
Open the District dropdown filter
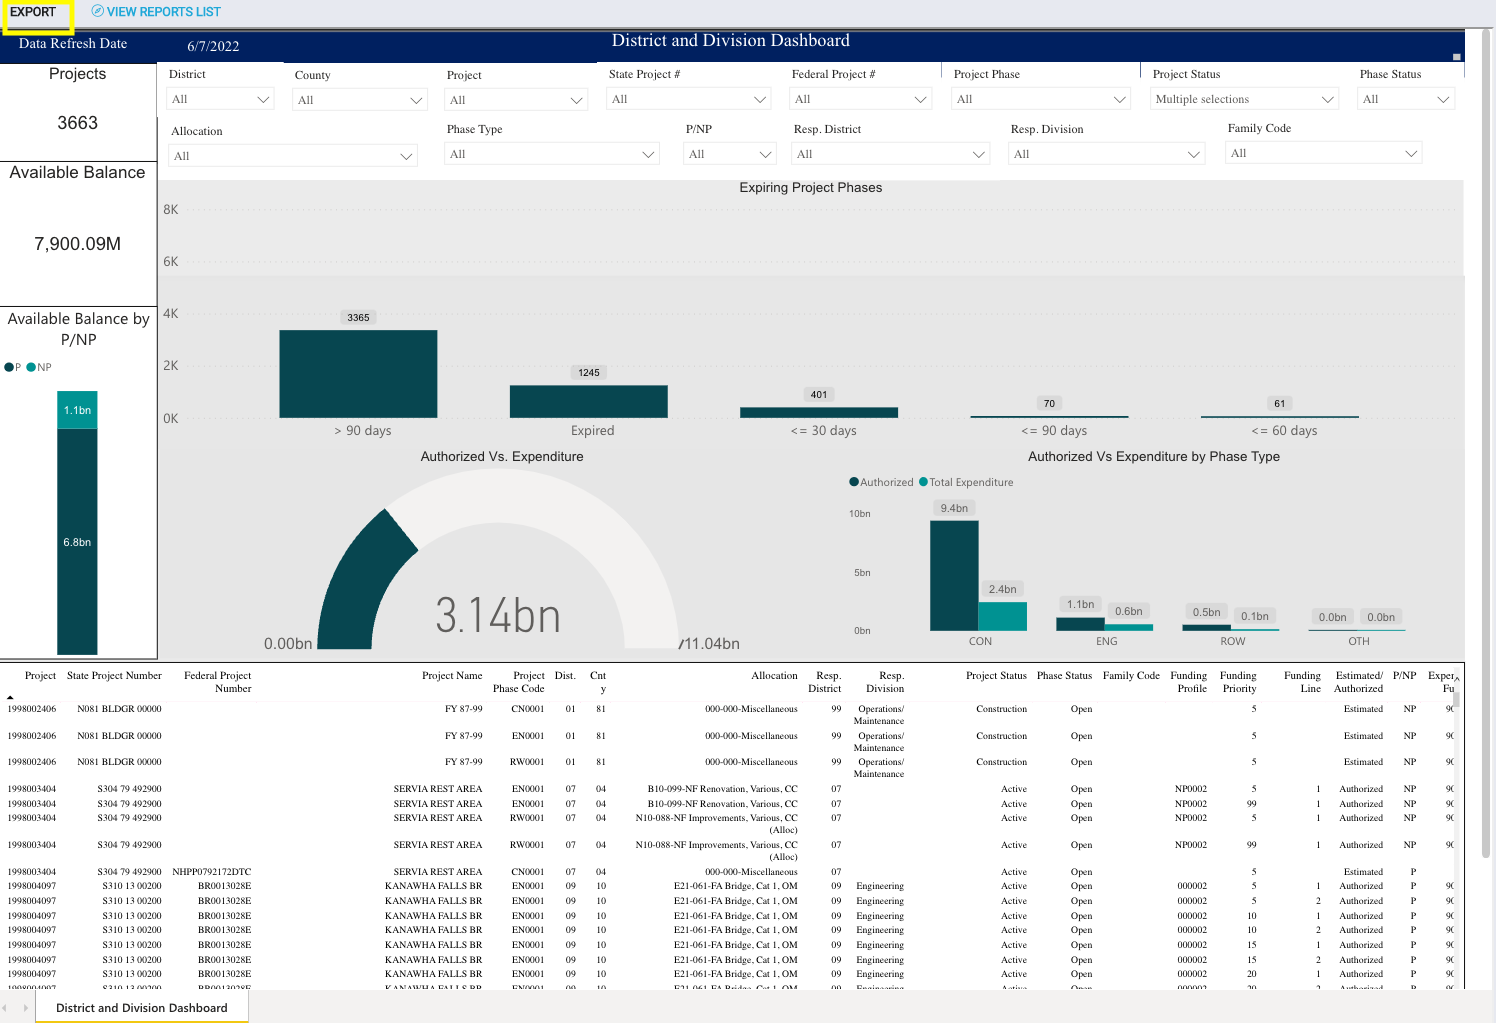220,99
